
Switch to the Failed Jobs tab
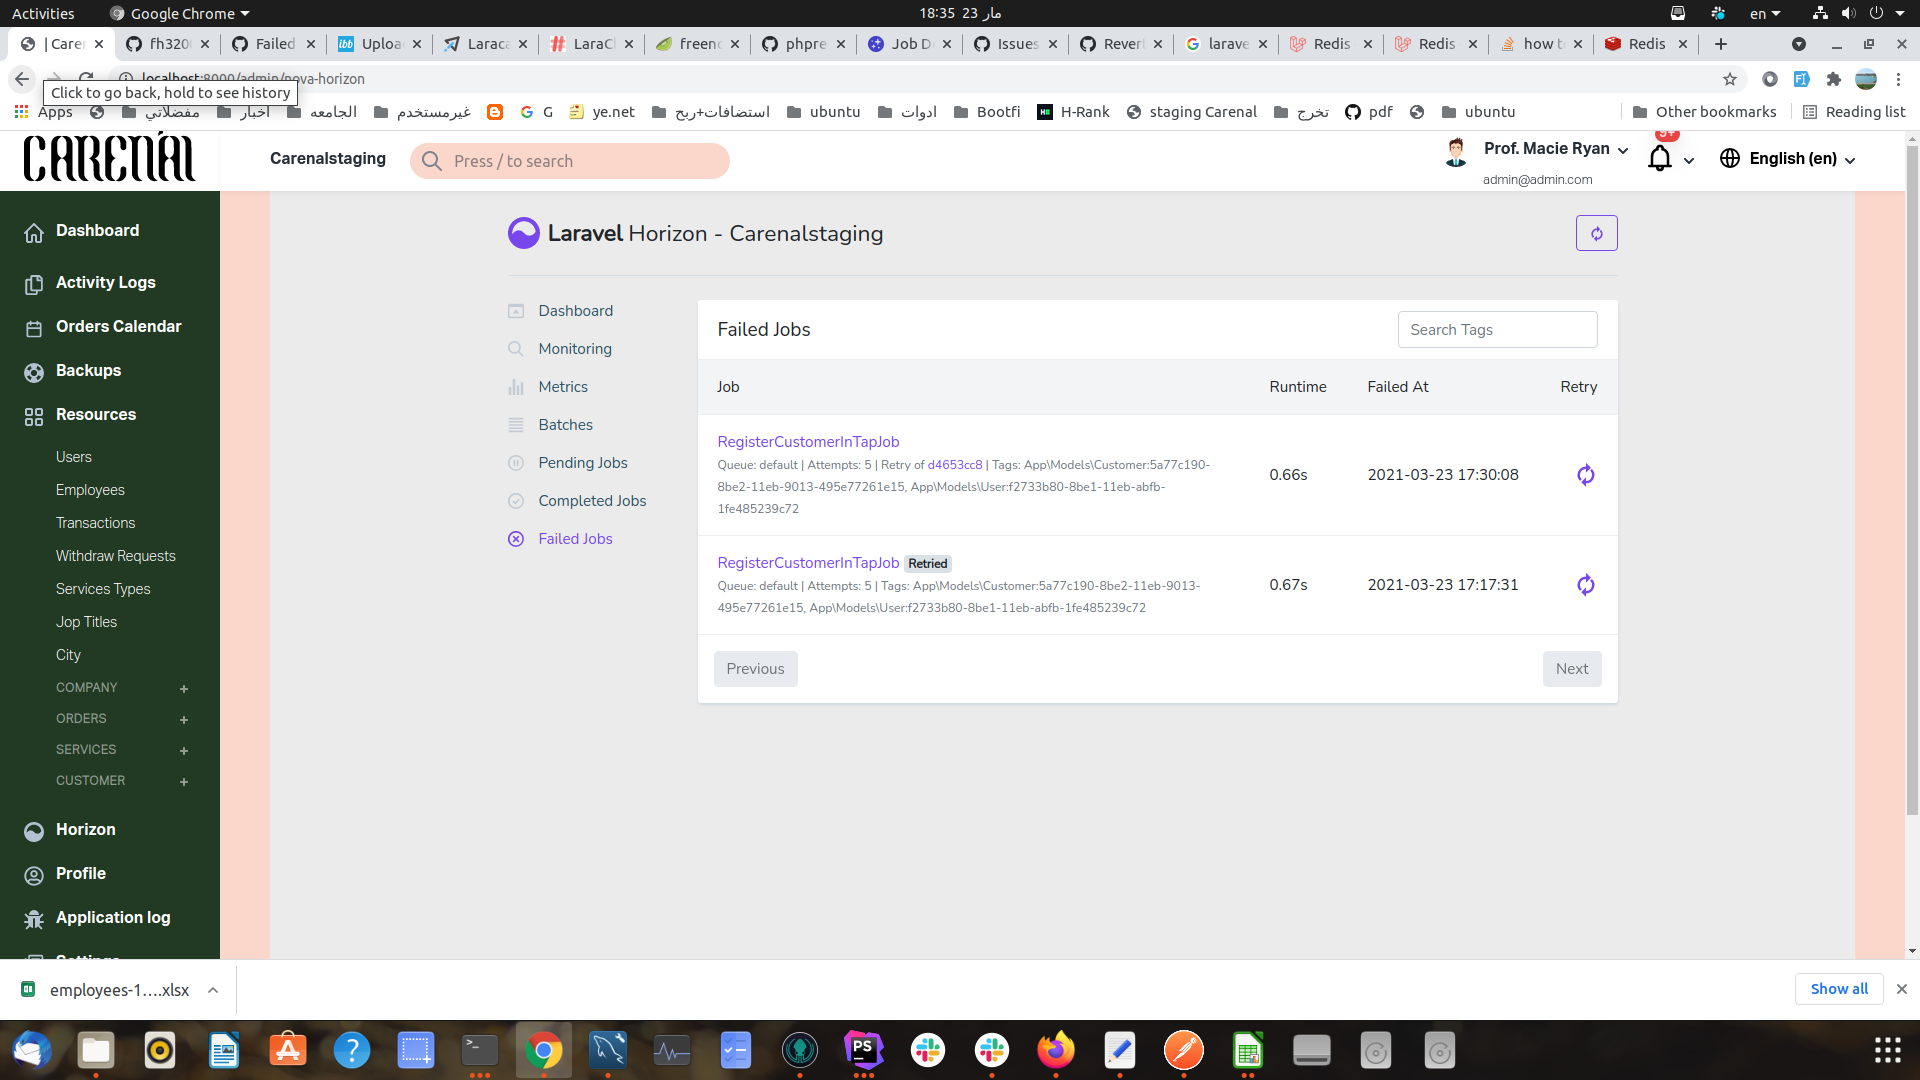click(x=575, y=539)
